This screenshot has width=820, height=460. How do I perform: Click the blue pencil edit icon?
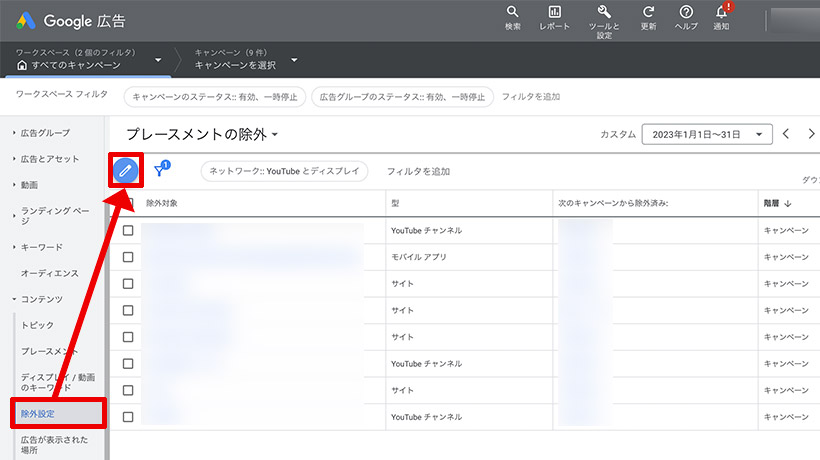click(125, 171)
